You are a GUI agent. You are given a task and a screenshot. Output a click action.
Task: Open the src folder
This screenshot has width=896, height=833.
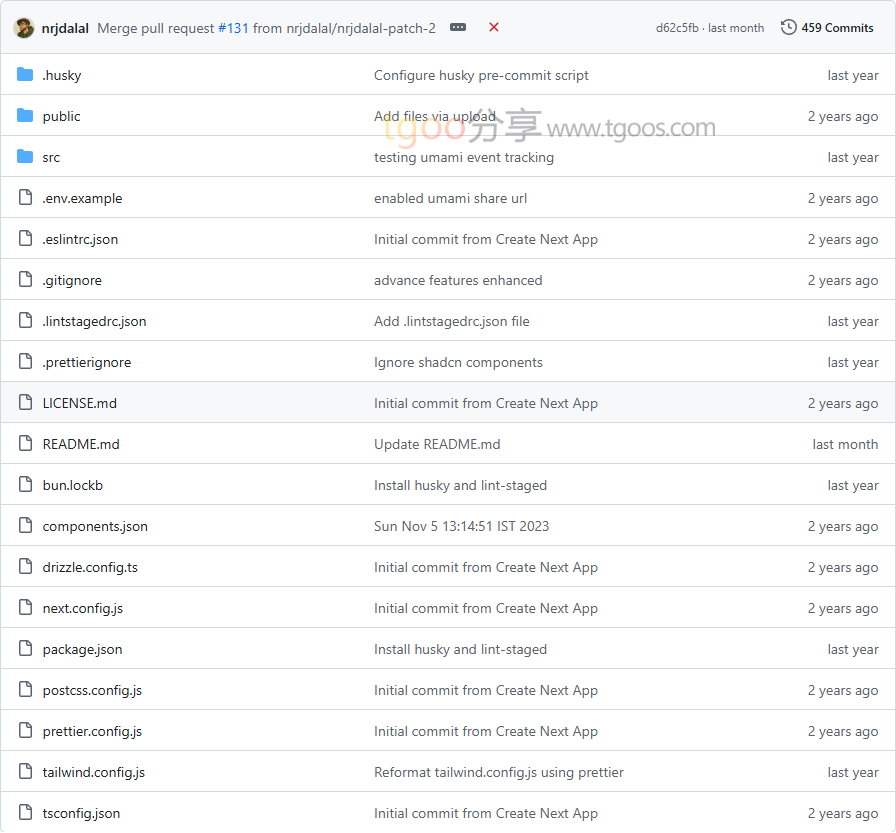click(x=51, y=157)
